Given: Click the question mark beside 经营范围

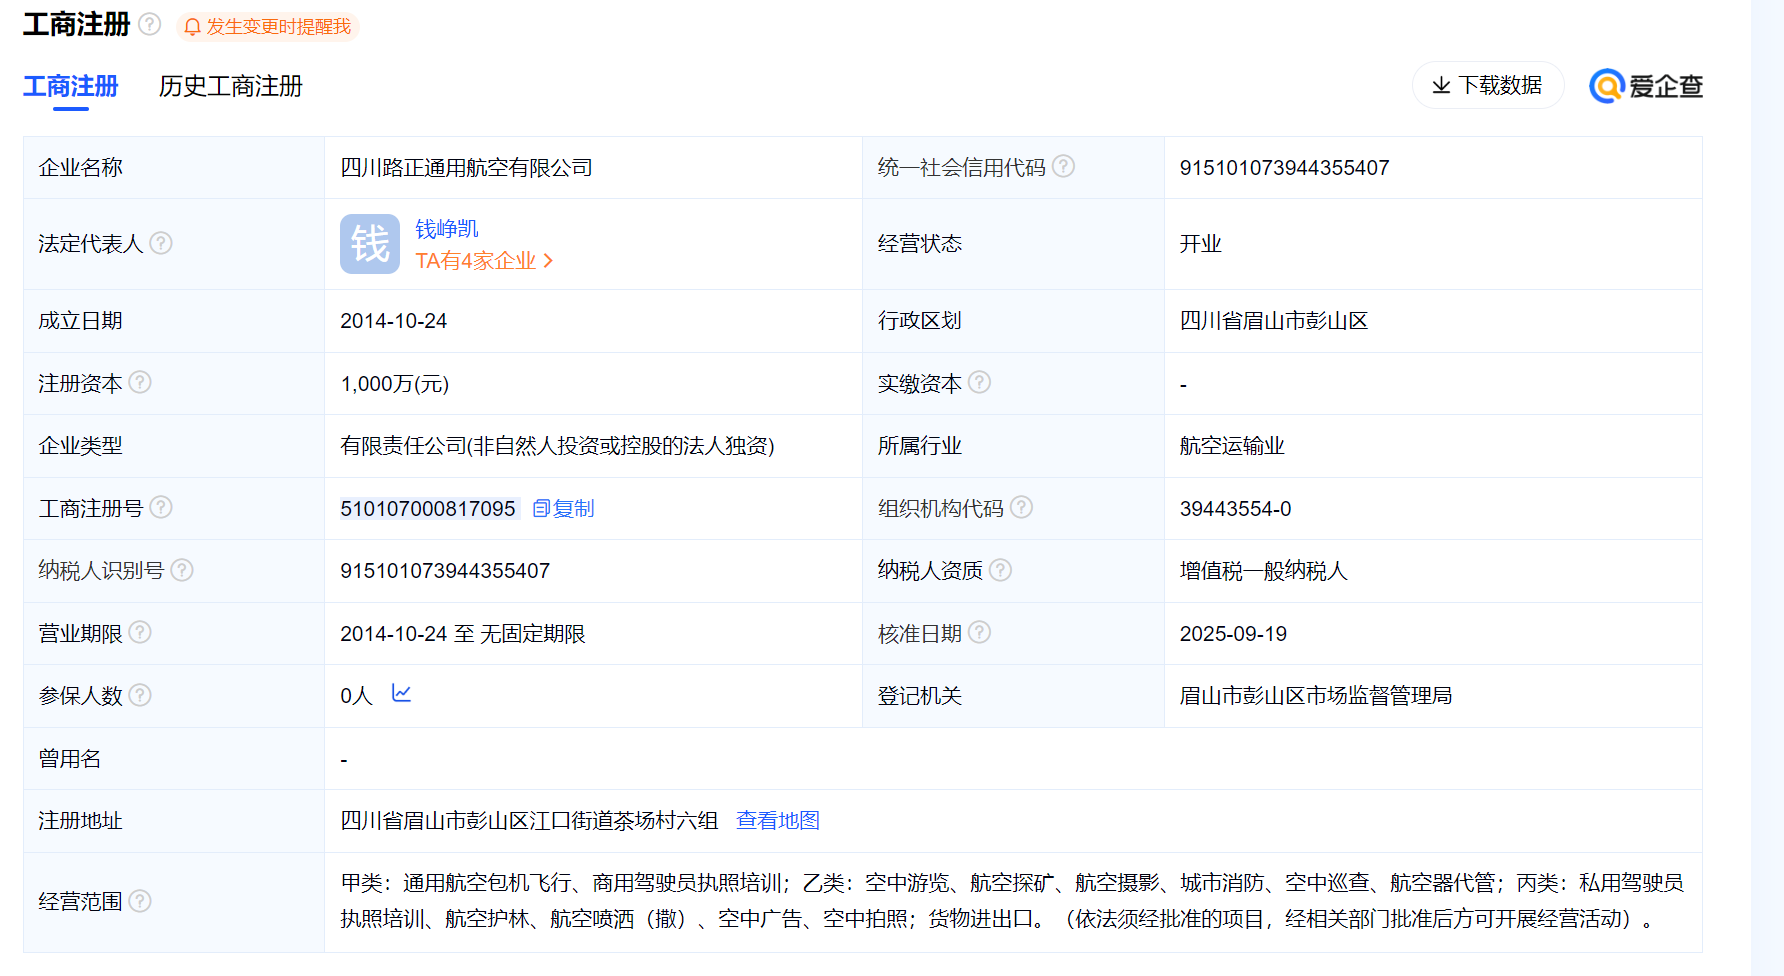Looking at the screenshot, I should pyautogui.click(x=141, y=901).
